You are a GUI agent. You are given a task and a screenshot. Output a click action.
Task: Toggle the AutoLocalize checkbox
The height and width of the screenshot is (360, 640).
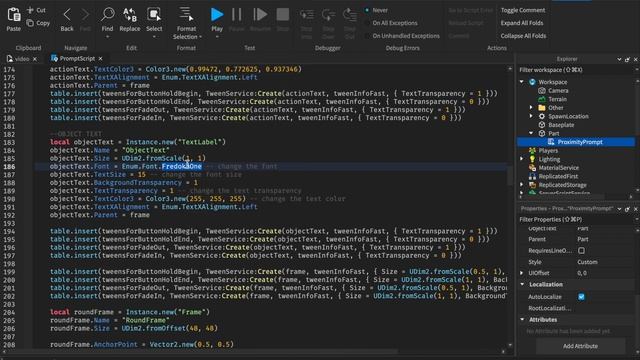pos(581,297)
